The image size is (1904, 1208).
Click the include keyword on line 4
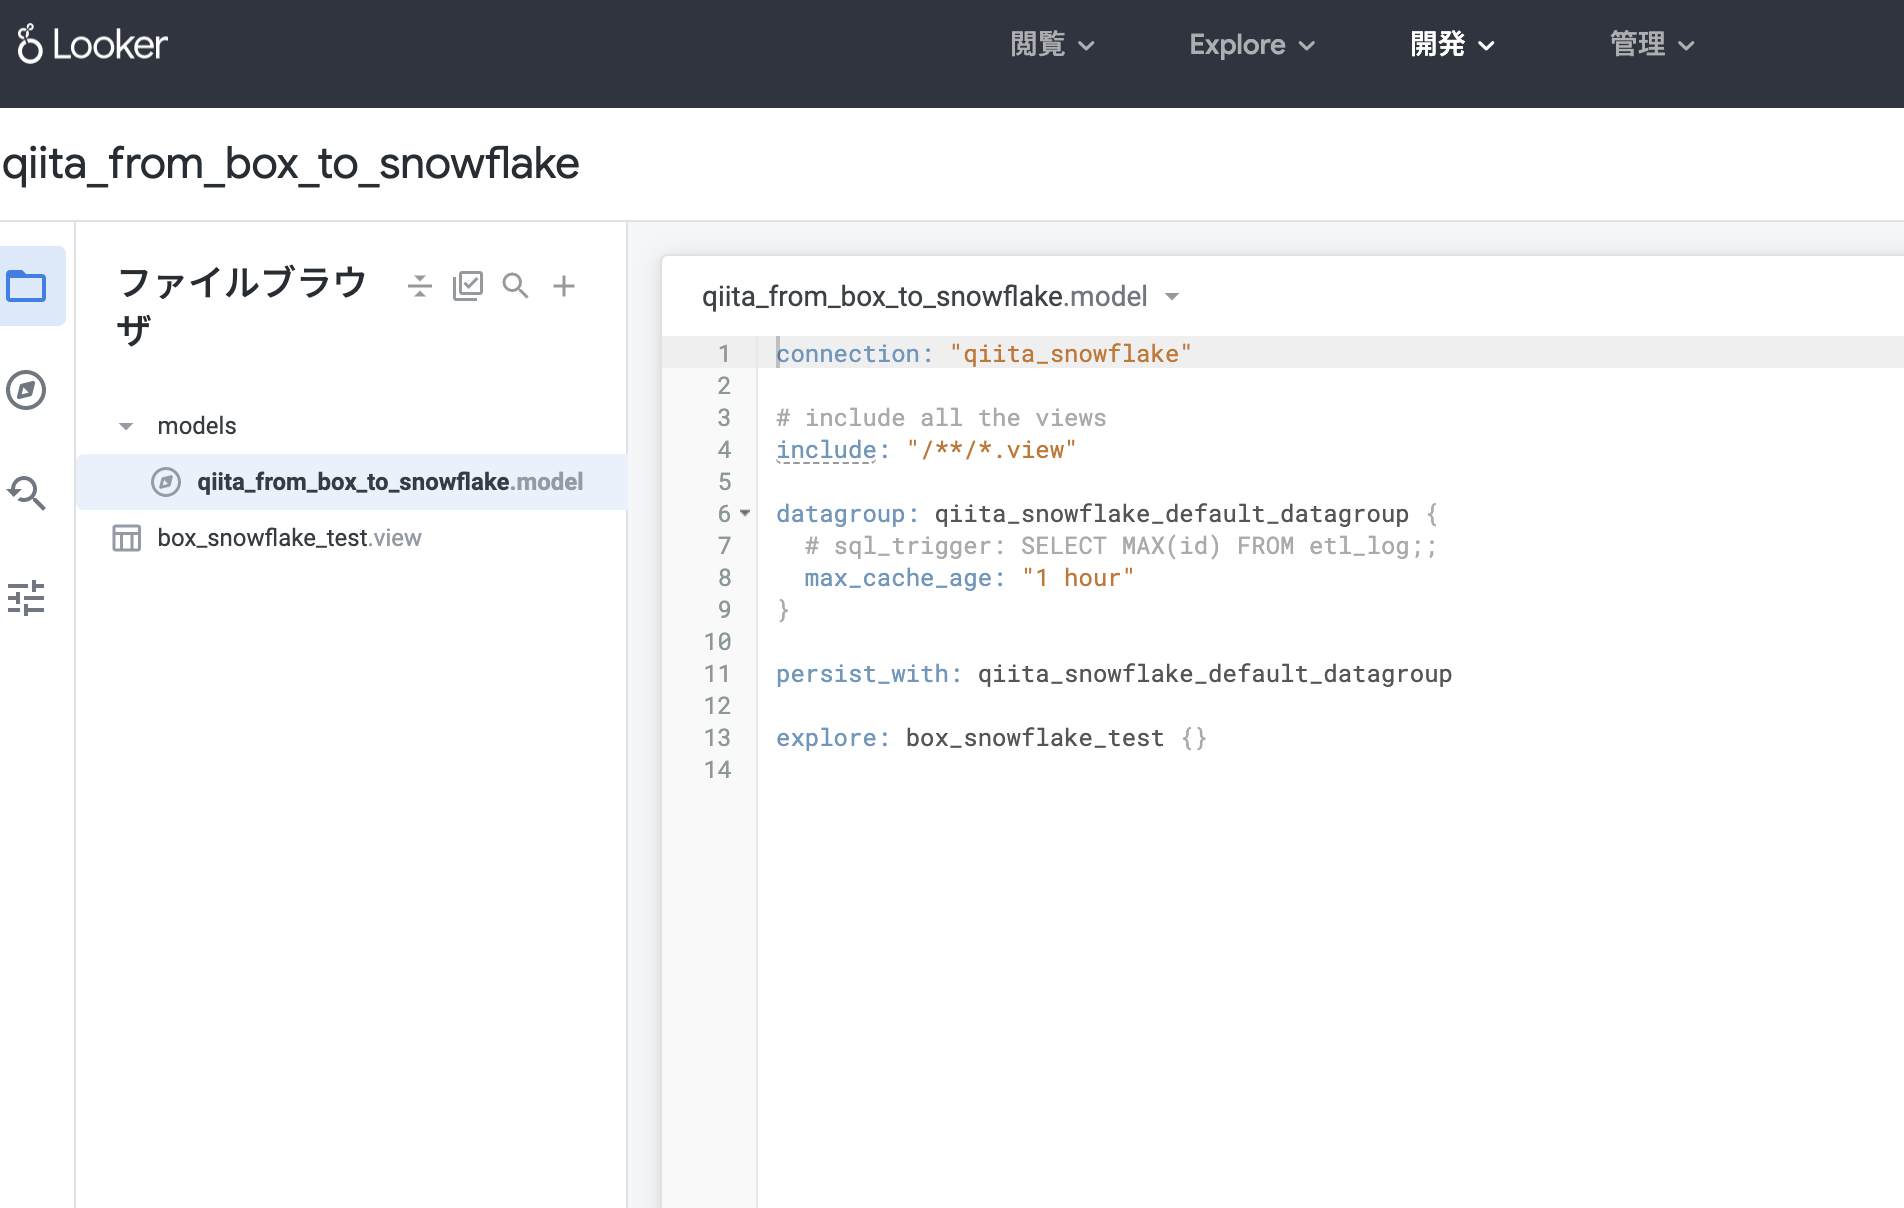[x=826, y=450]
